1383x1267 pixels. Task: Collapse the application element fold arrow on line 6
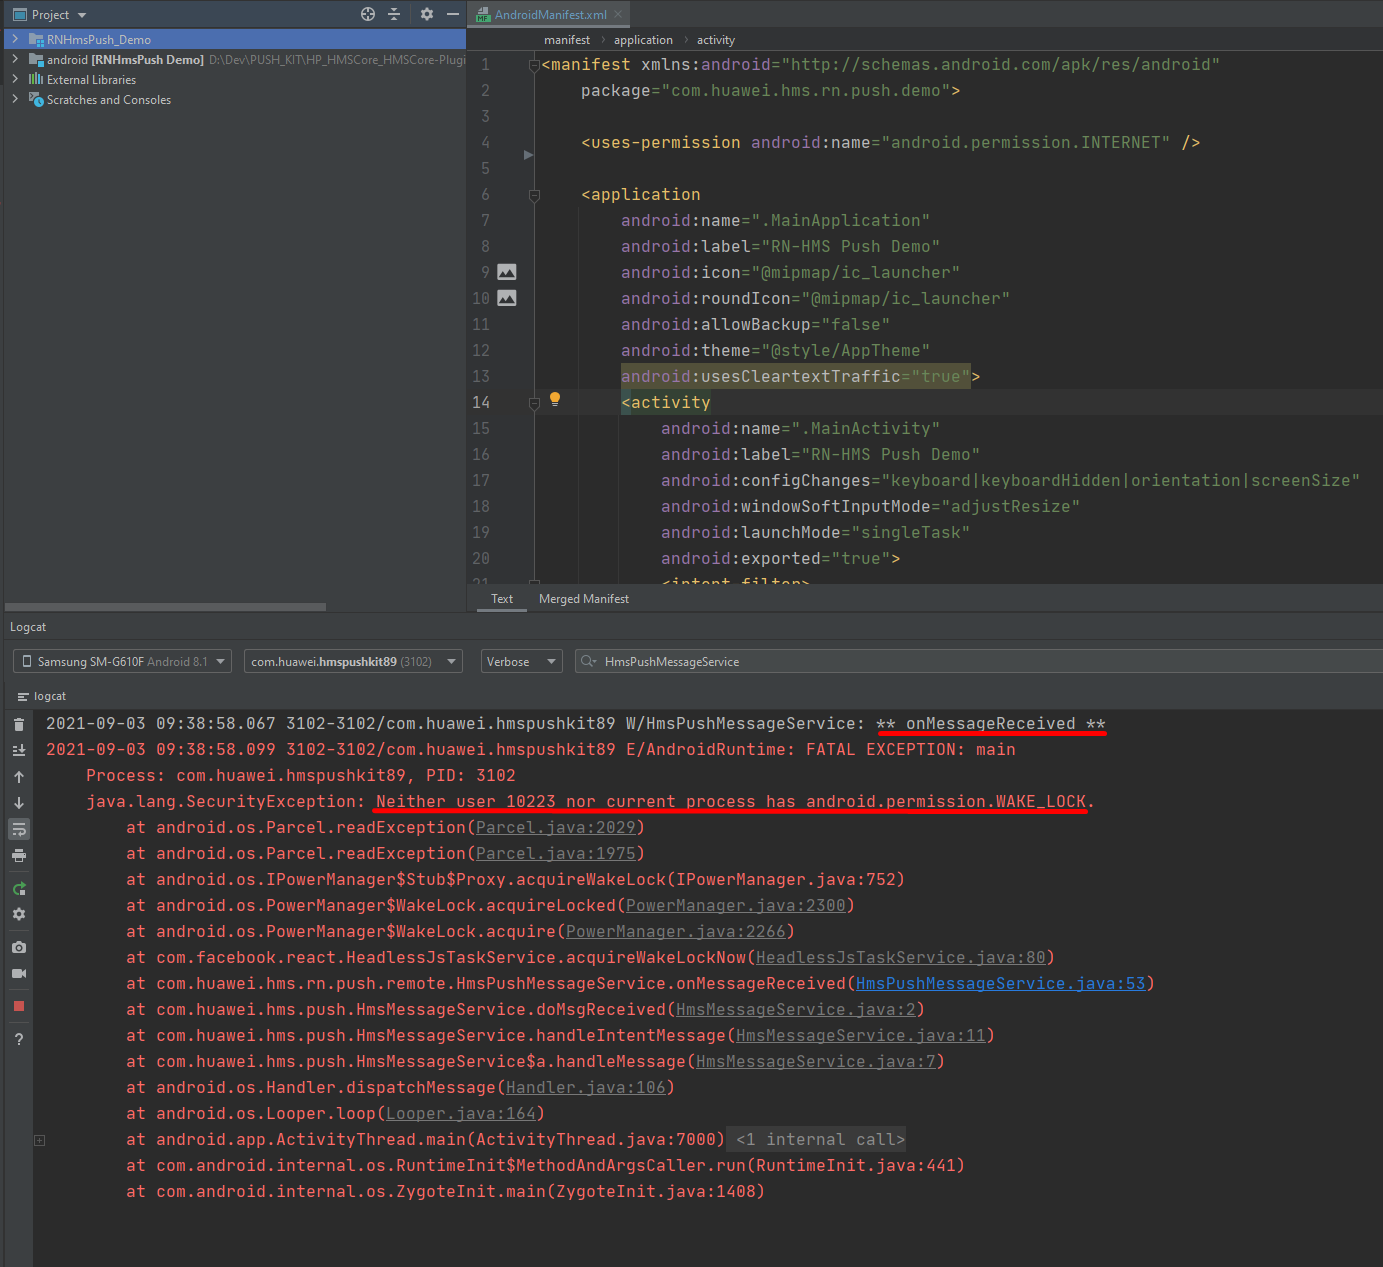coord(534,195)
